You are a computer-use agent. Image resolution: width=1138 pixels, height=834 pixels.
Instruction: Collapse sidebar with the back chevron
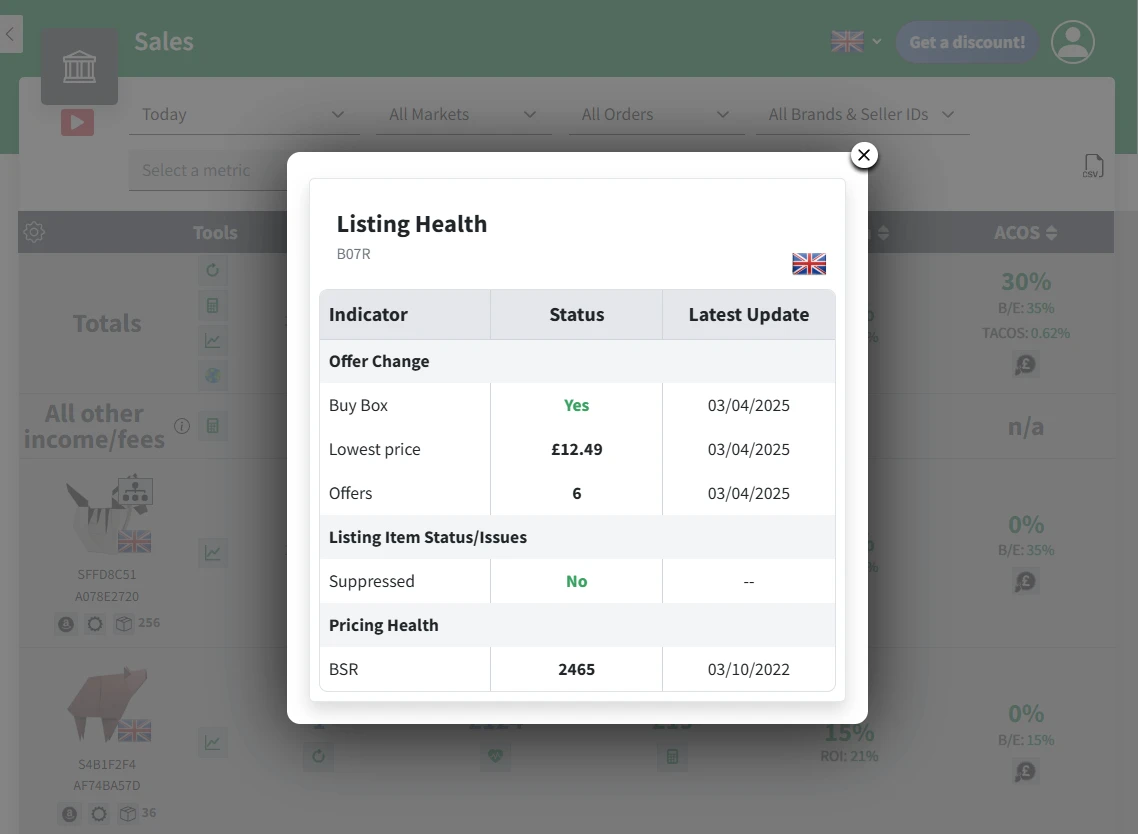[x=10, y=34]
